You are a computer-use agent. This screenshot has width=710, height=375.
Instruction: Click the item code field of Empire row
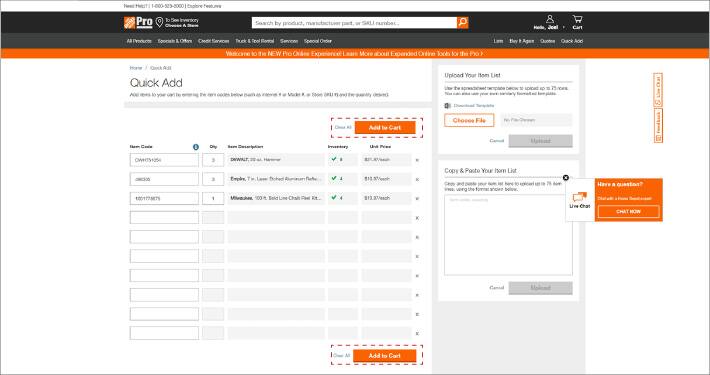point(164,179)
